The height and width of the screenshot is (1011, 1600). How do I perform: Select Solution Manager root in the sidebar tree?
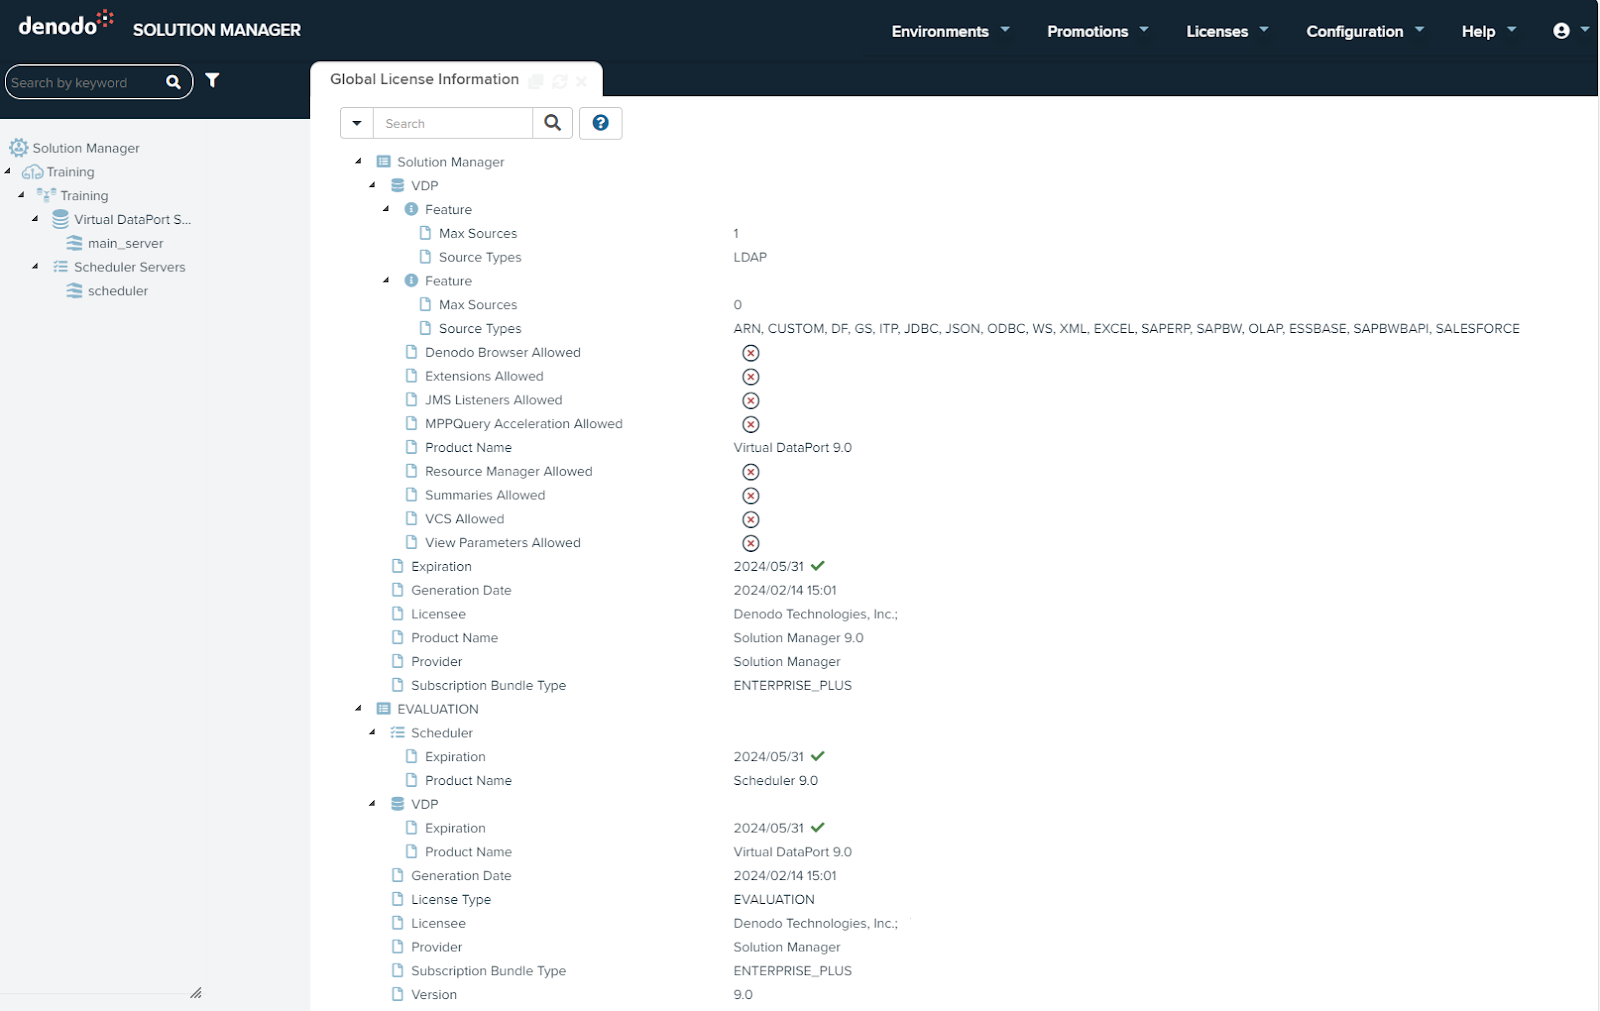pyautogui.click(x=86, y=148)
